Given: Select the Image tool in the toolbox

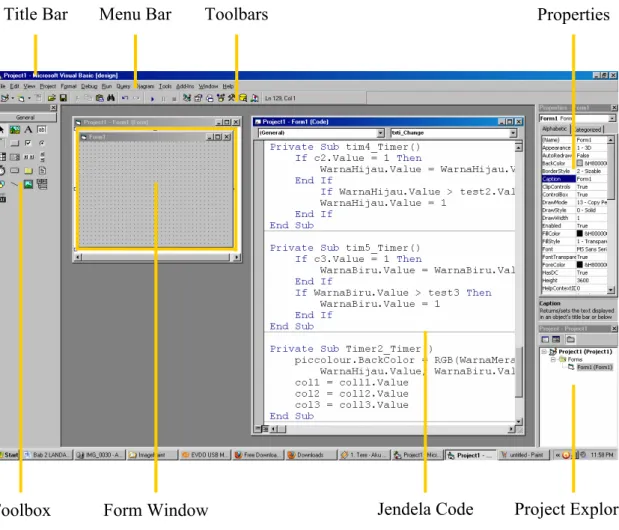Looking at the screenshot, I should (x=28, y=184).
